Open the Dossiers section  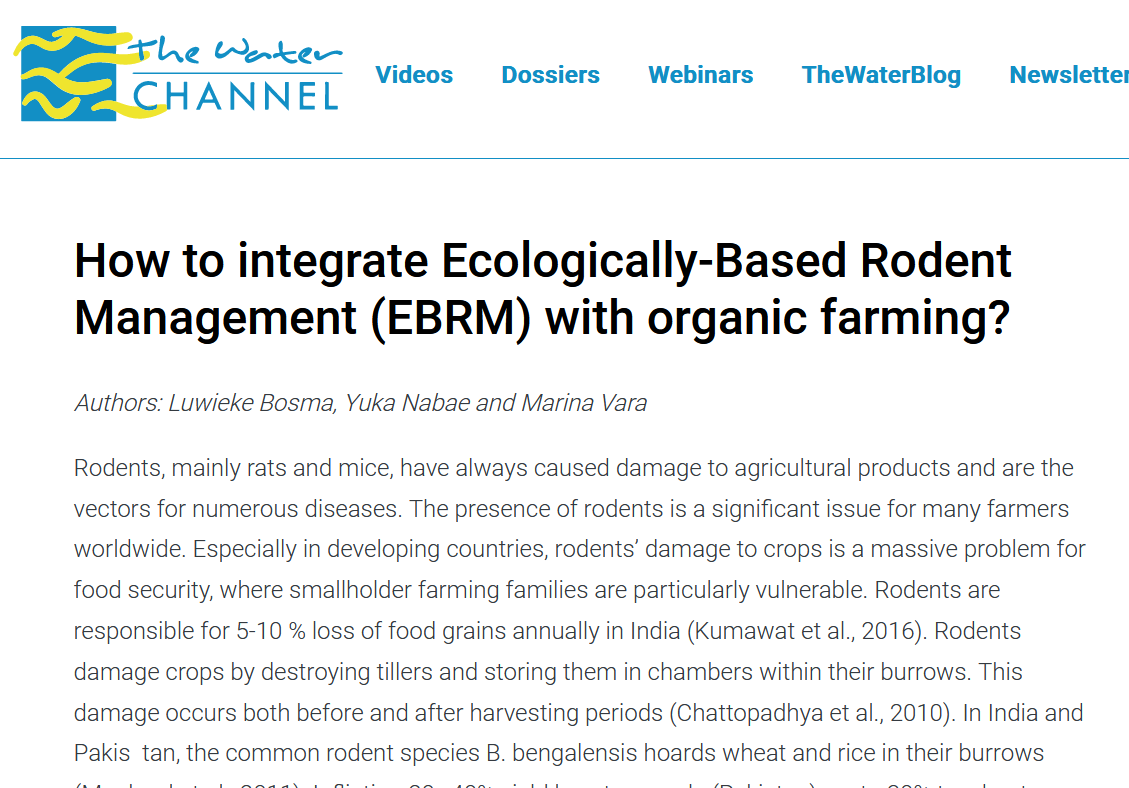pyautogui.click(x=550, y=74)
